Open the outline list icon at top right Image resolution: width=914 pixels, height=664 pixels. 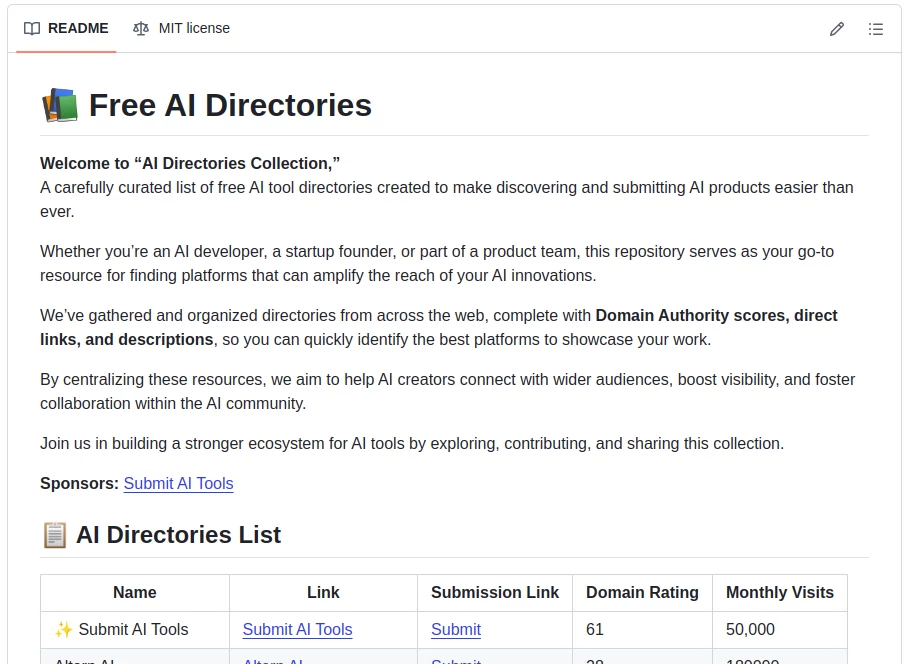[x=876, y=29]
